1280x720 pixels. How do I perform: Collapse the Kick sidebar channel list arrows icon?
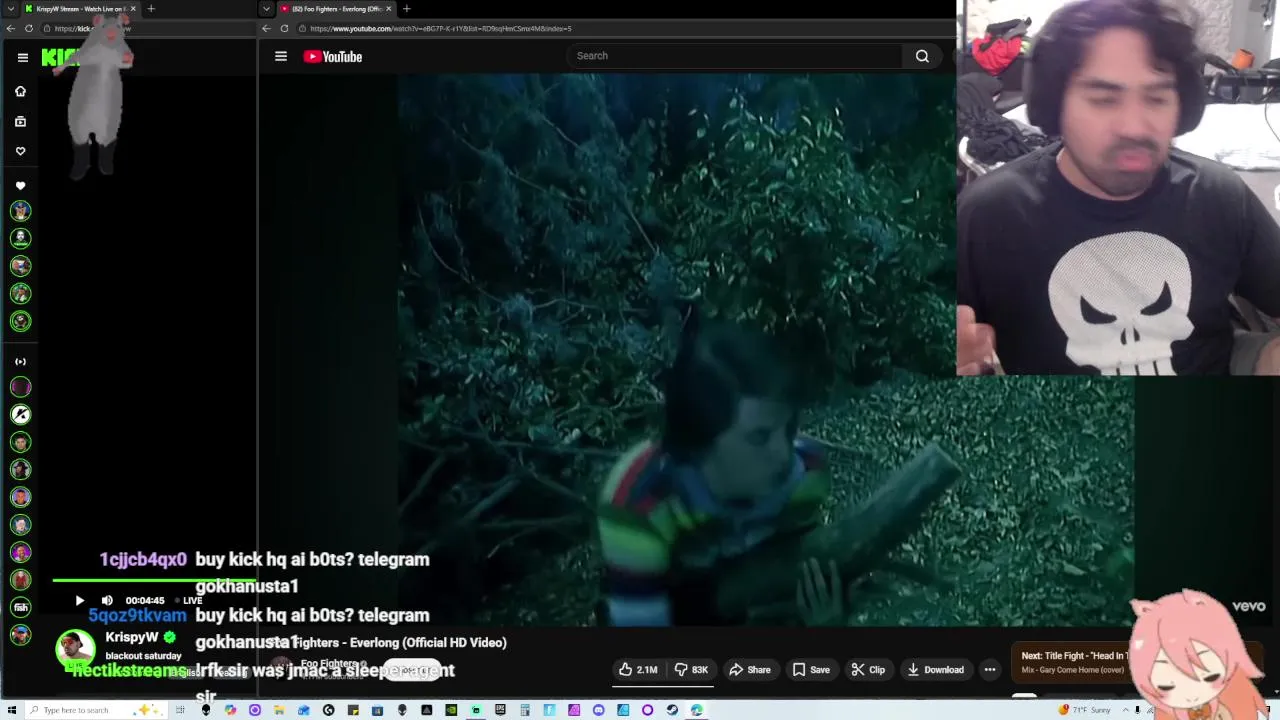(20, 361)
